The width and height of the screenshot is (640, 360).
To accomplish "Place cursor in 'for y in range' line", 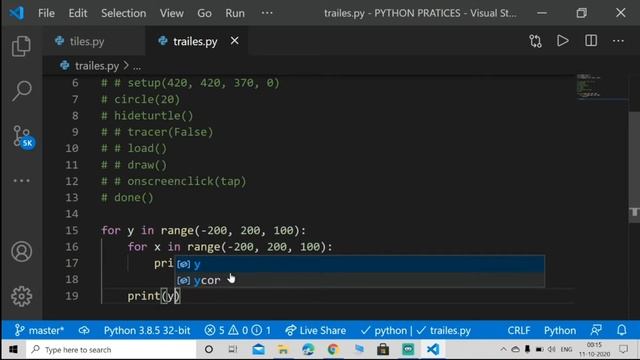I will point(203,230).
